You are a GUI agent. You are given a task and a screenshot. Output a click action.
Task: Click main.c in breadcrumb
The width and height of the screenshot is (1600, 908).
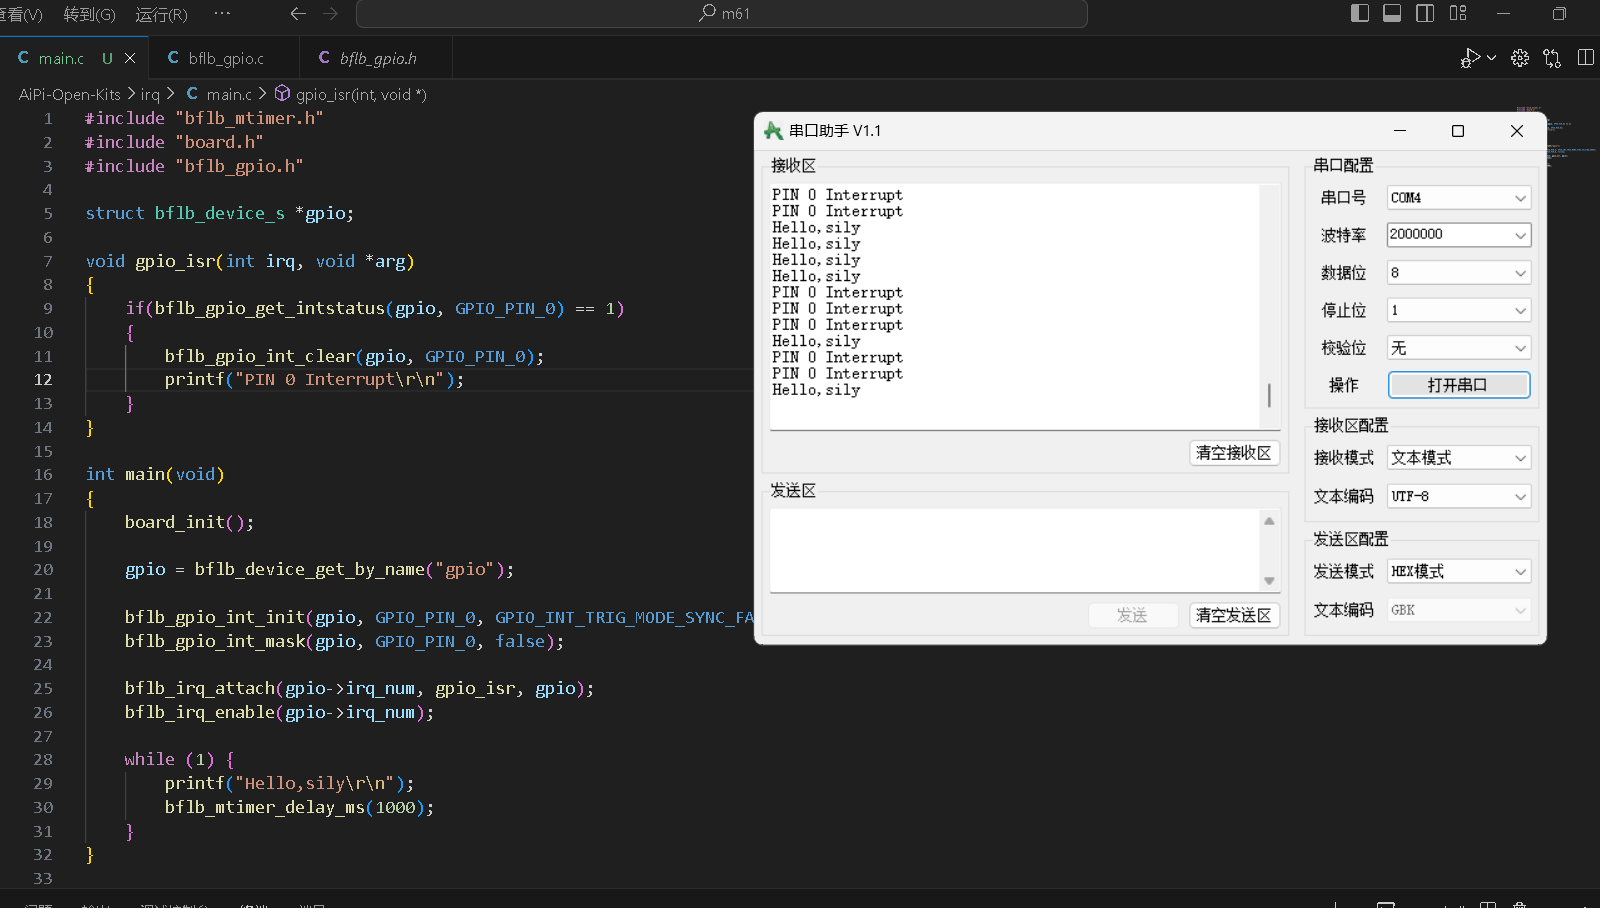[x=229, y=94]
